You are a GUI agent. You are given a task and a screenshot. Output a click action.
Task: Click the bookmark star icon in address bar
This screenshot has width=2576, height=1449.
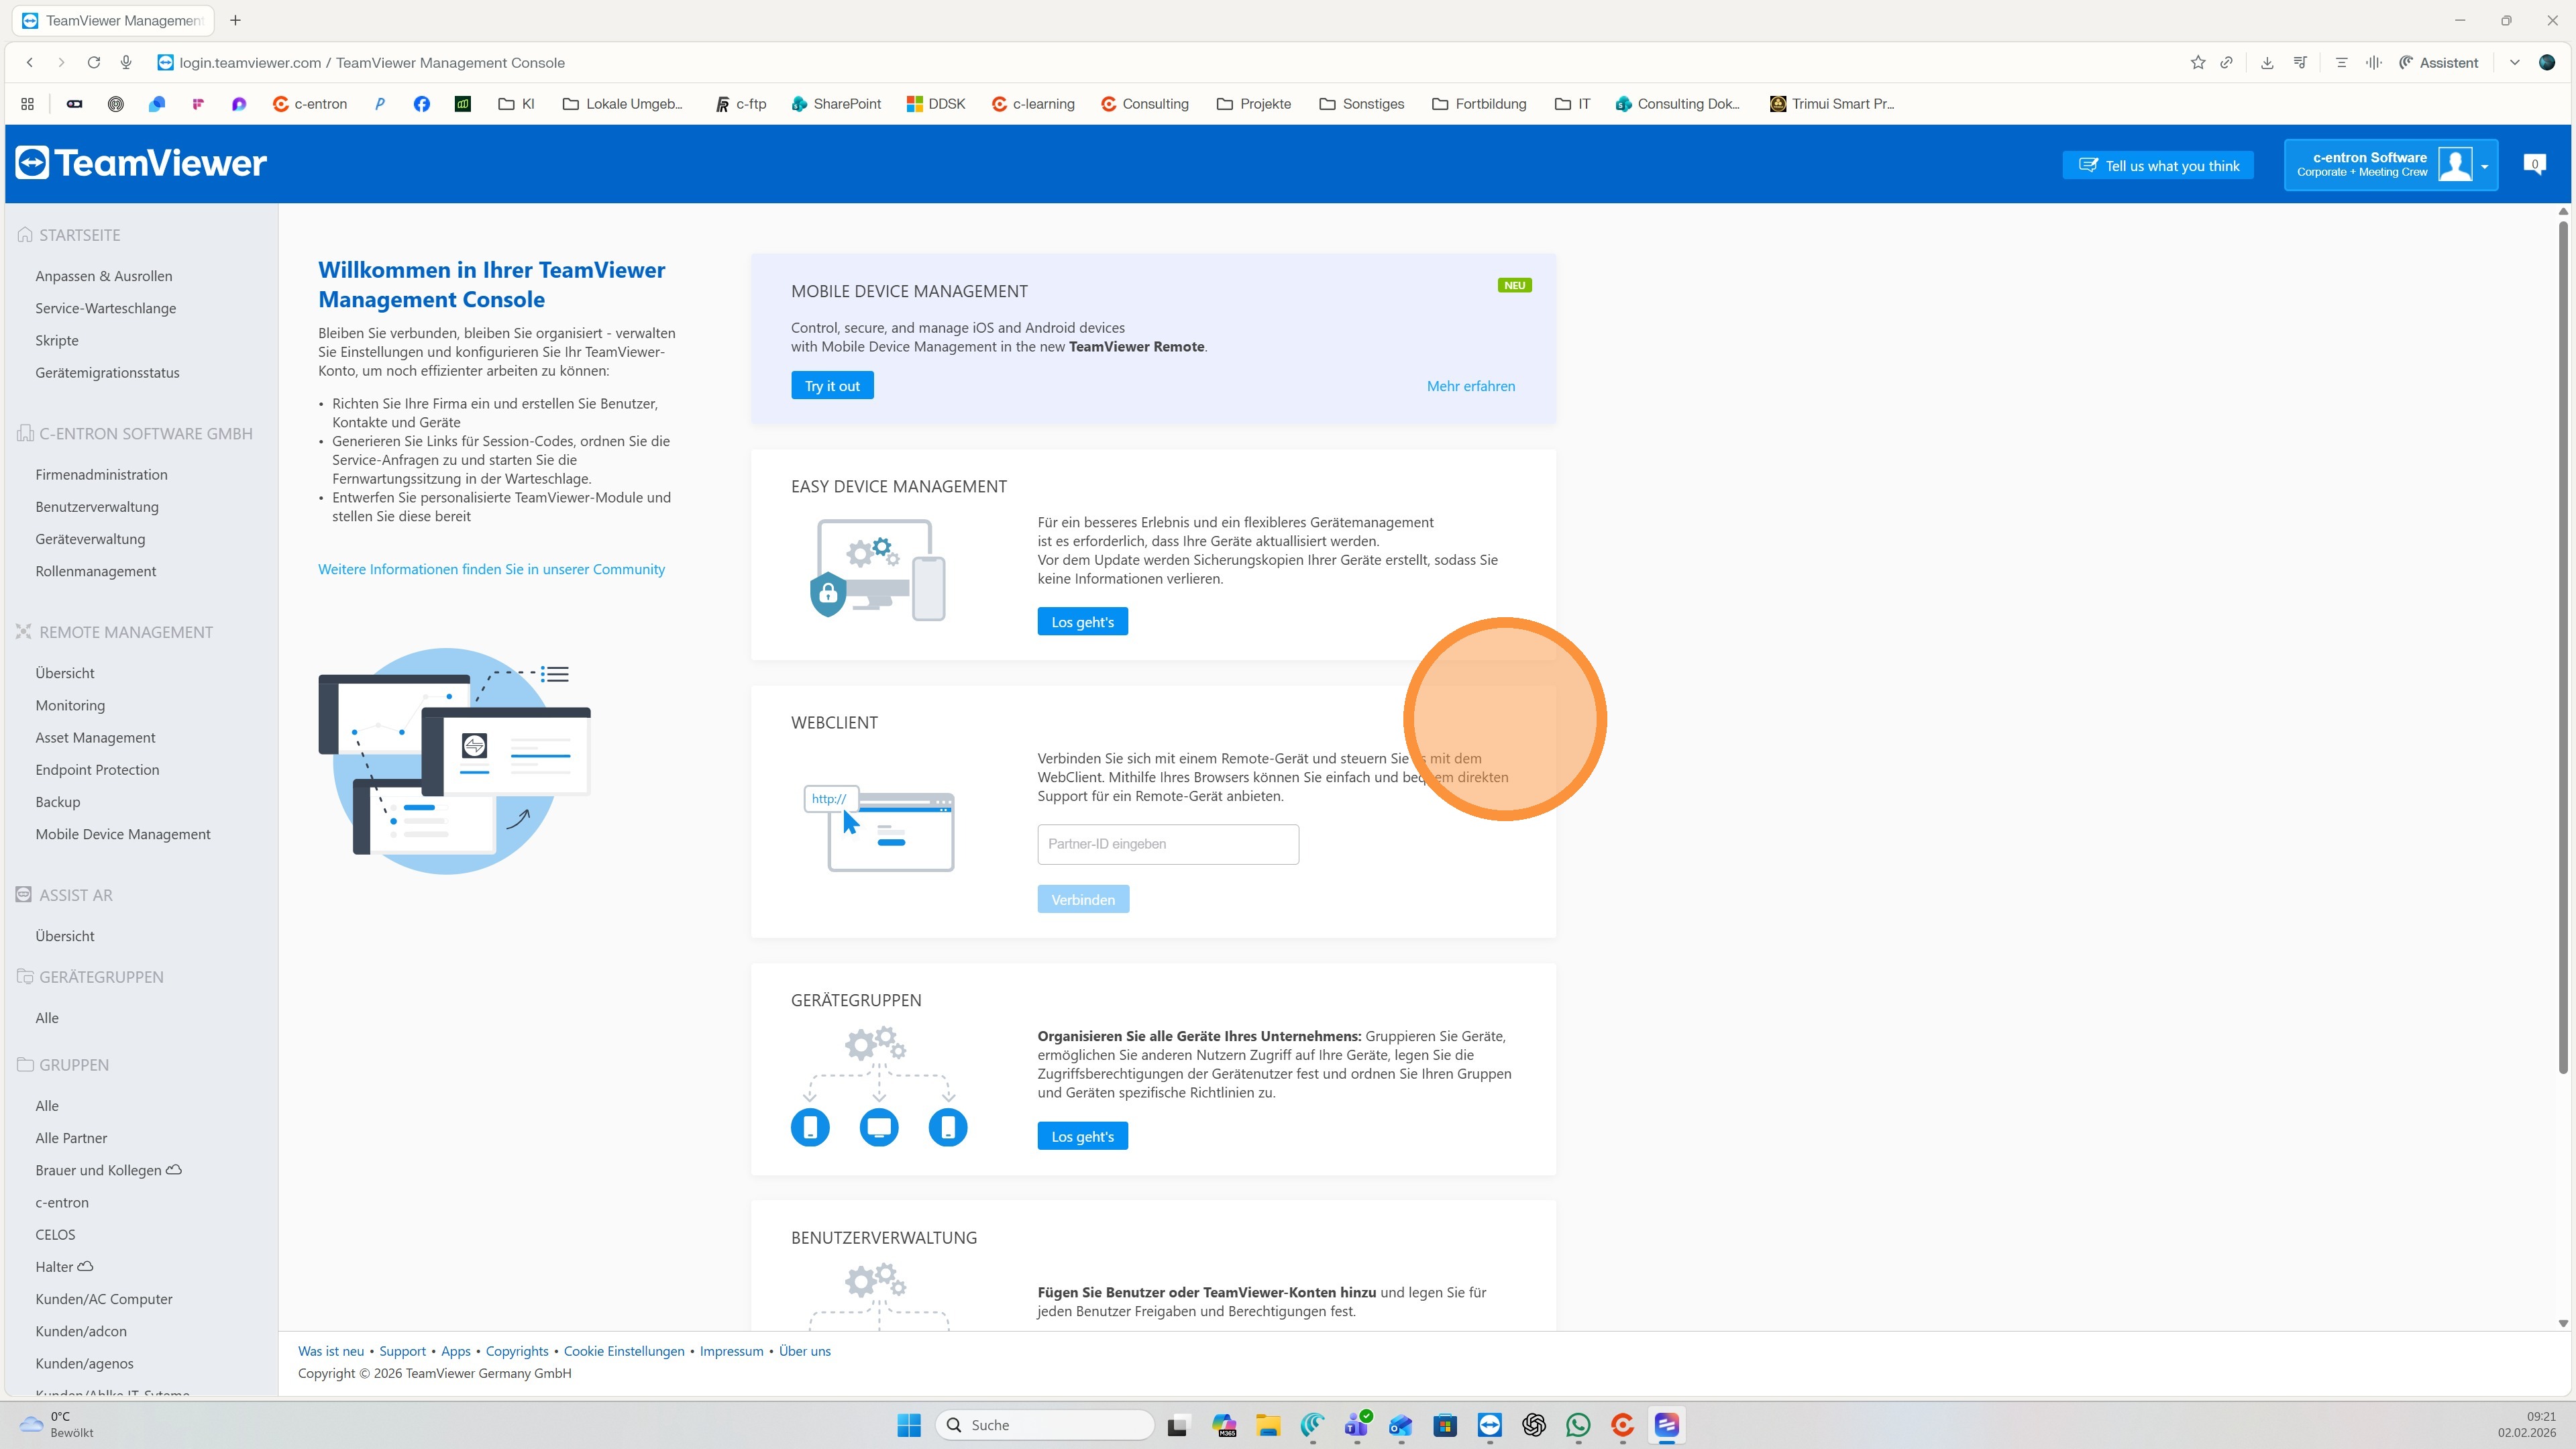point(2197,62)
